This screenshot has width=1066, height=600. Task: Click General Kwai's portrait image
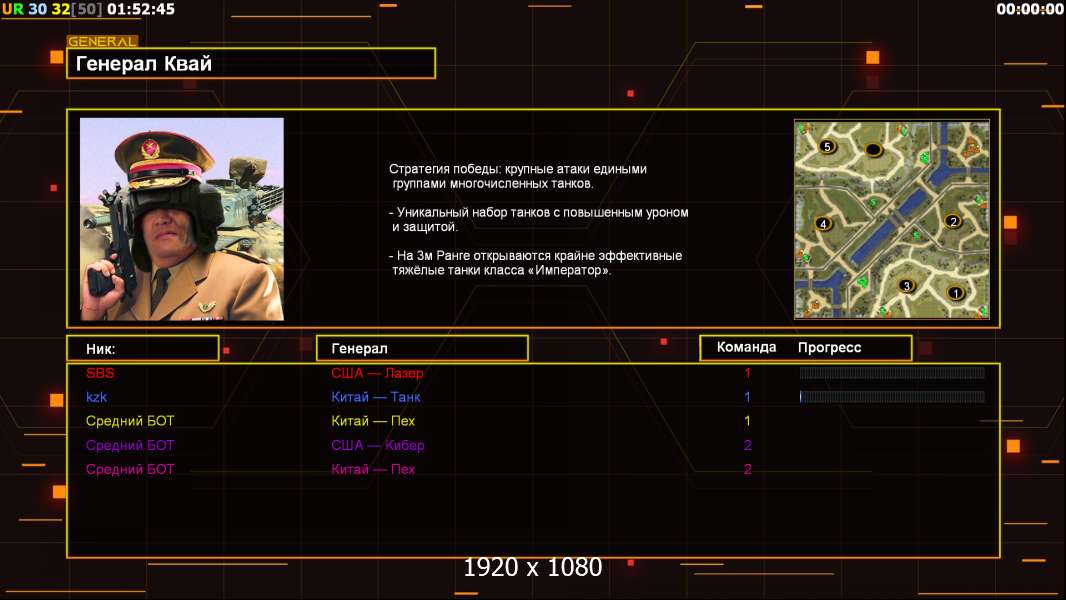[x=182, y=219]
